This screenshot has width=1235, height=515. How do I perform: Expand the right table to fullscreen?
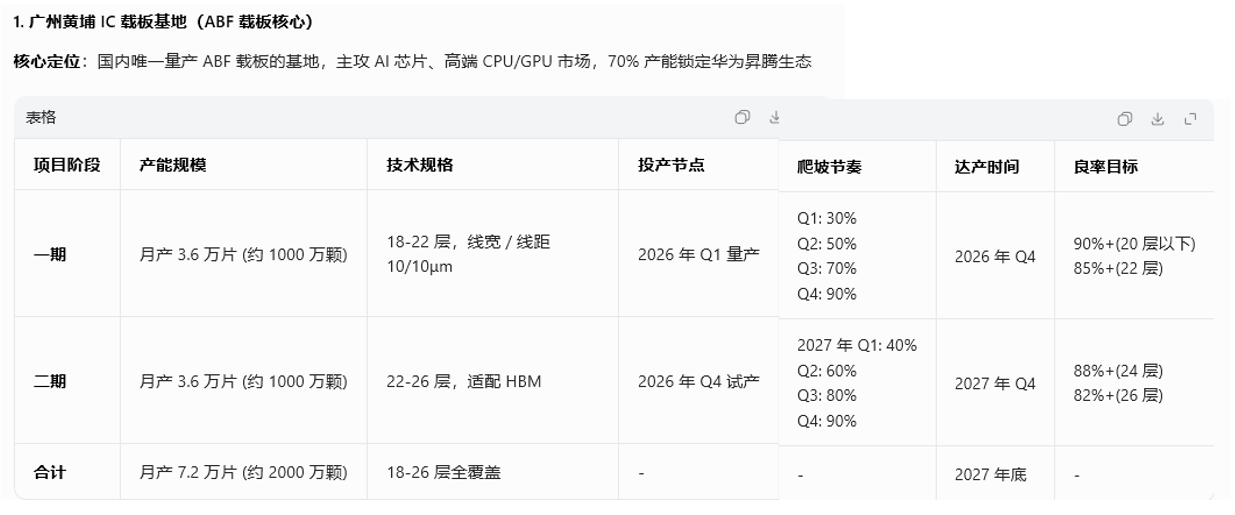[x=1190, y=119]
